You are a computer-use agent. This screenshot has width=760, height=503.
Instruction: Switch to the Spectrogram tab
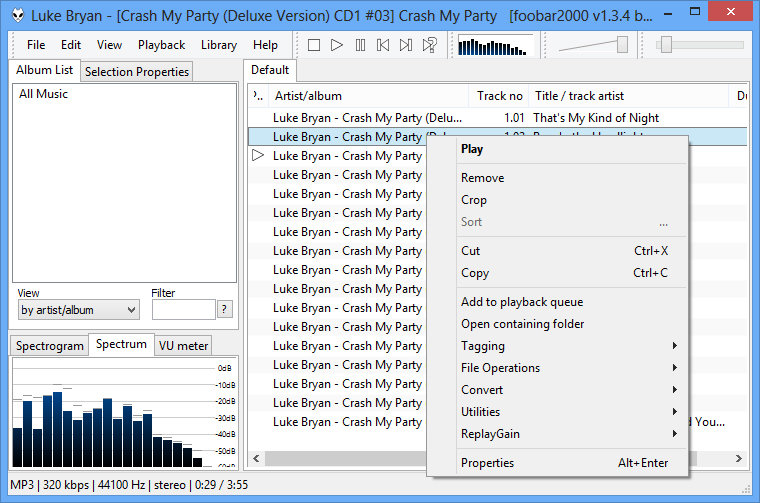click(49, 346)
